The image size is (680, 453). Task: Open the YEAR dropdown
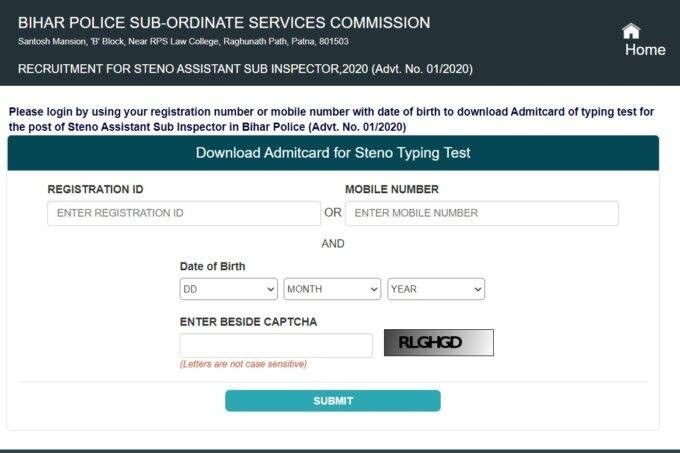tap(436, 289)
